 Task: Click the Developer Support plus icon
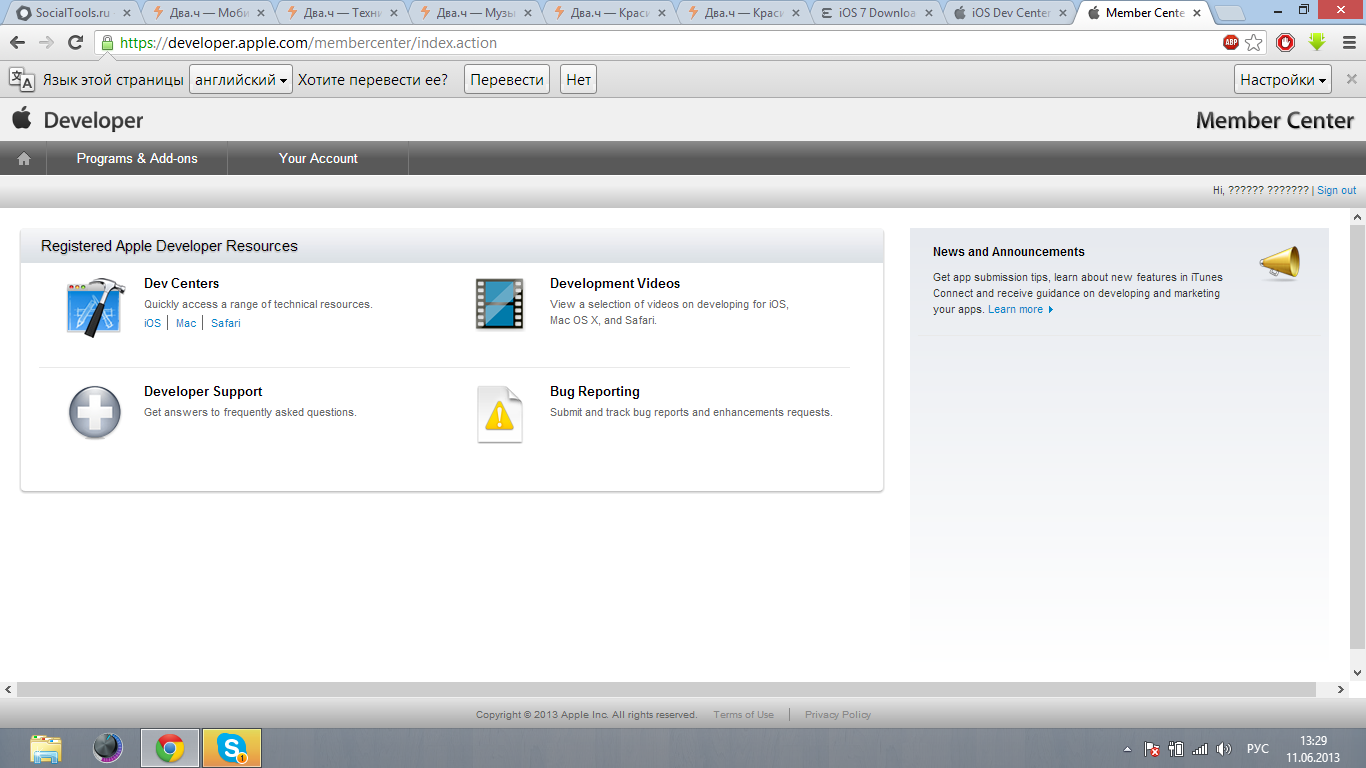(x=95, y=413)
